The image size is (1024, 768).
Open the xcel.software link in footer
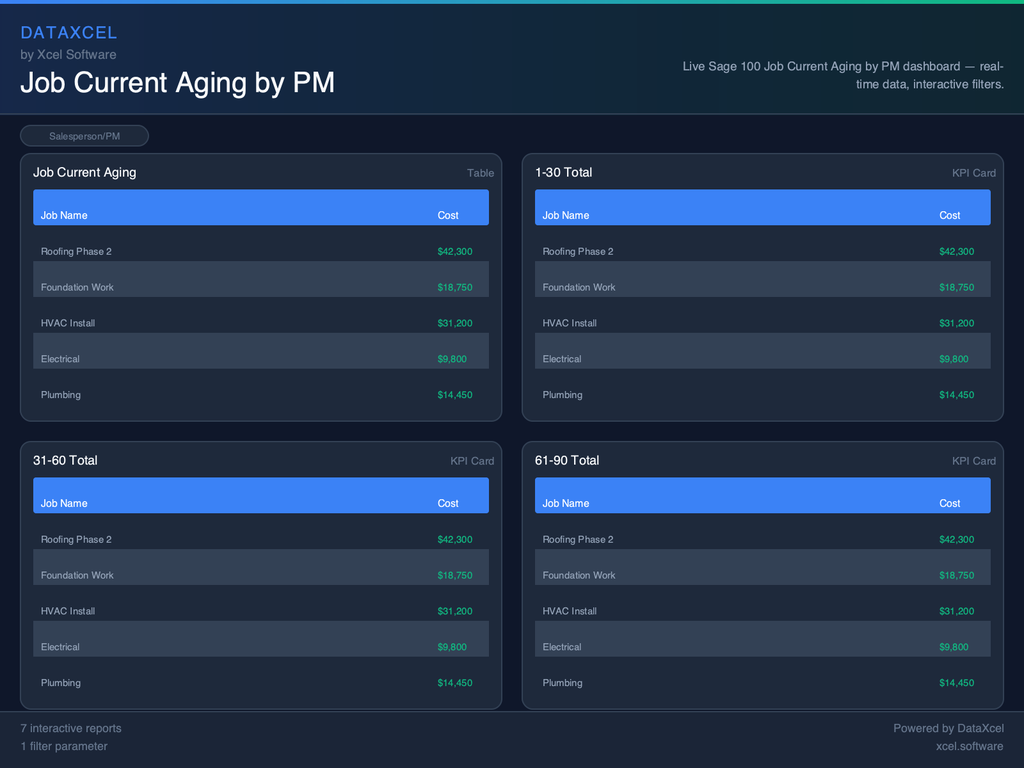pyautogui.click(x=969, y=746)
